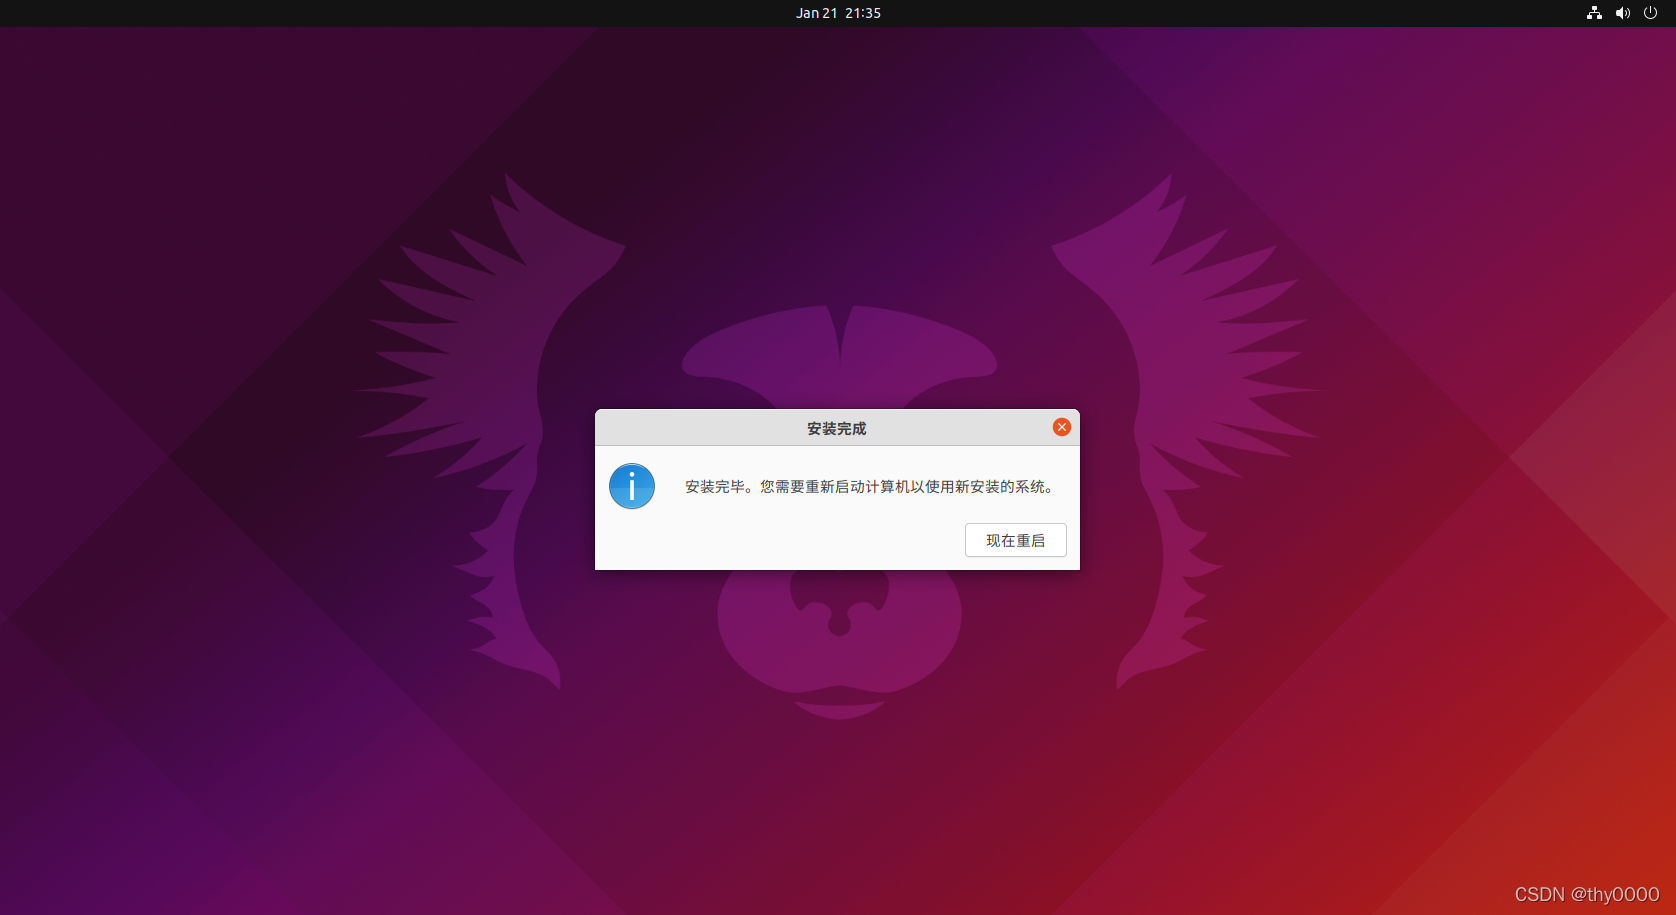1676x915 pixels.
Task: Click the 现在重启 button to restart now
Action: 1015,540
